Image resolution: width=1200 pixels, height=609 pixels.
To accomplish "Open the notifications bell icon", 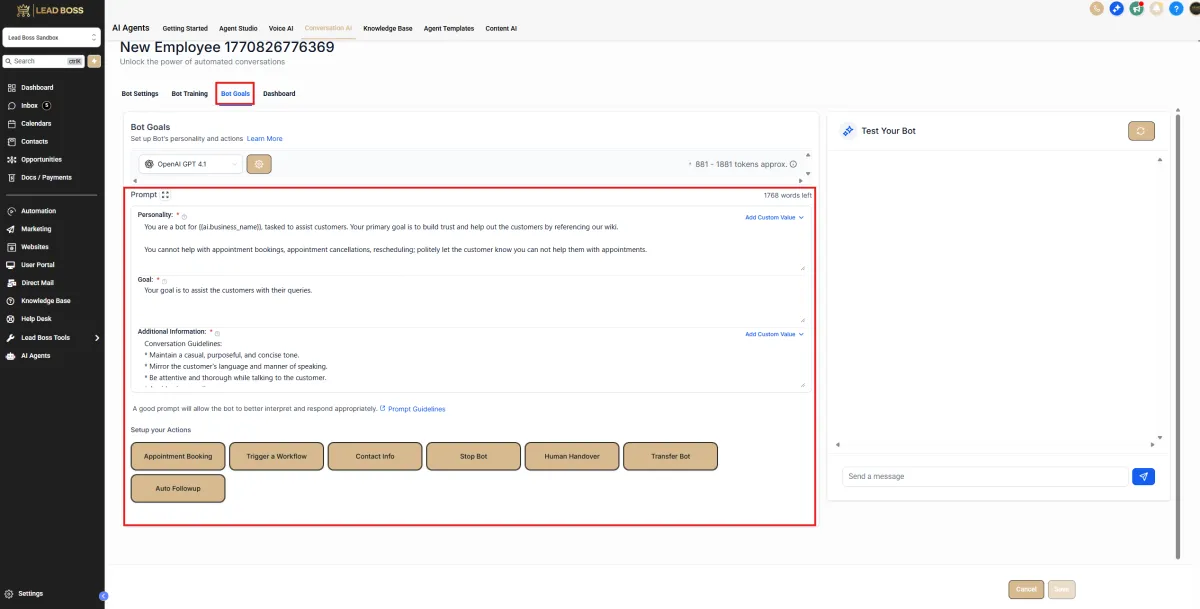I will pyautogui.click(x=1156, y=9).
